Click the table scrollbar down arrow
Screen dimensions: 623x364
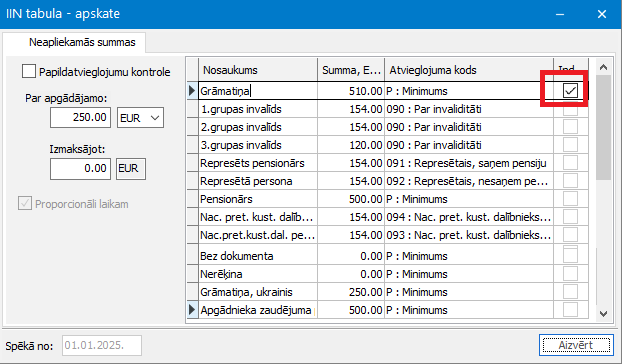coord(604,314)
